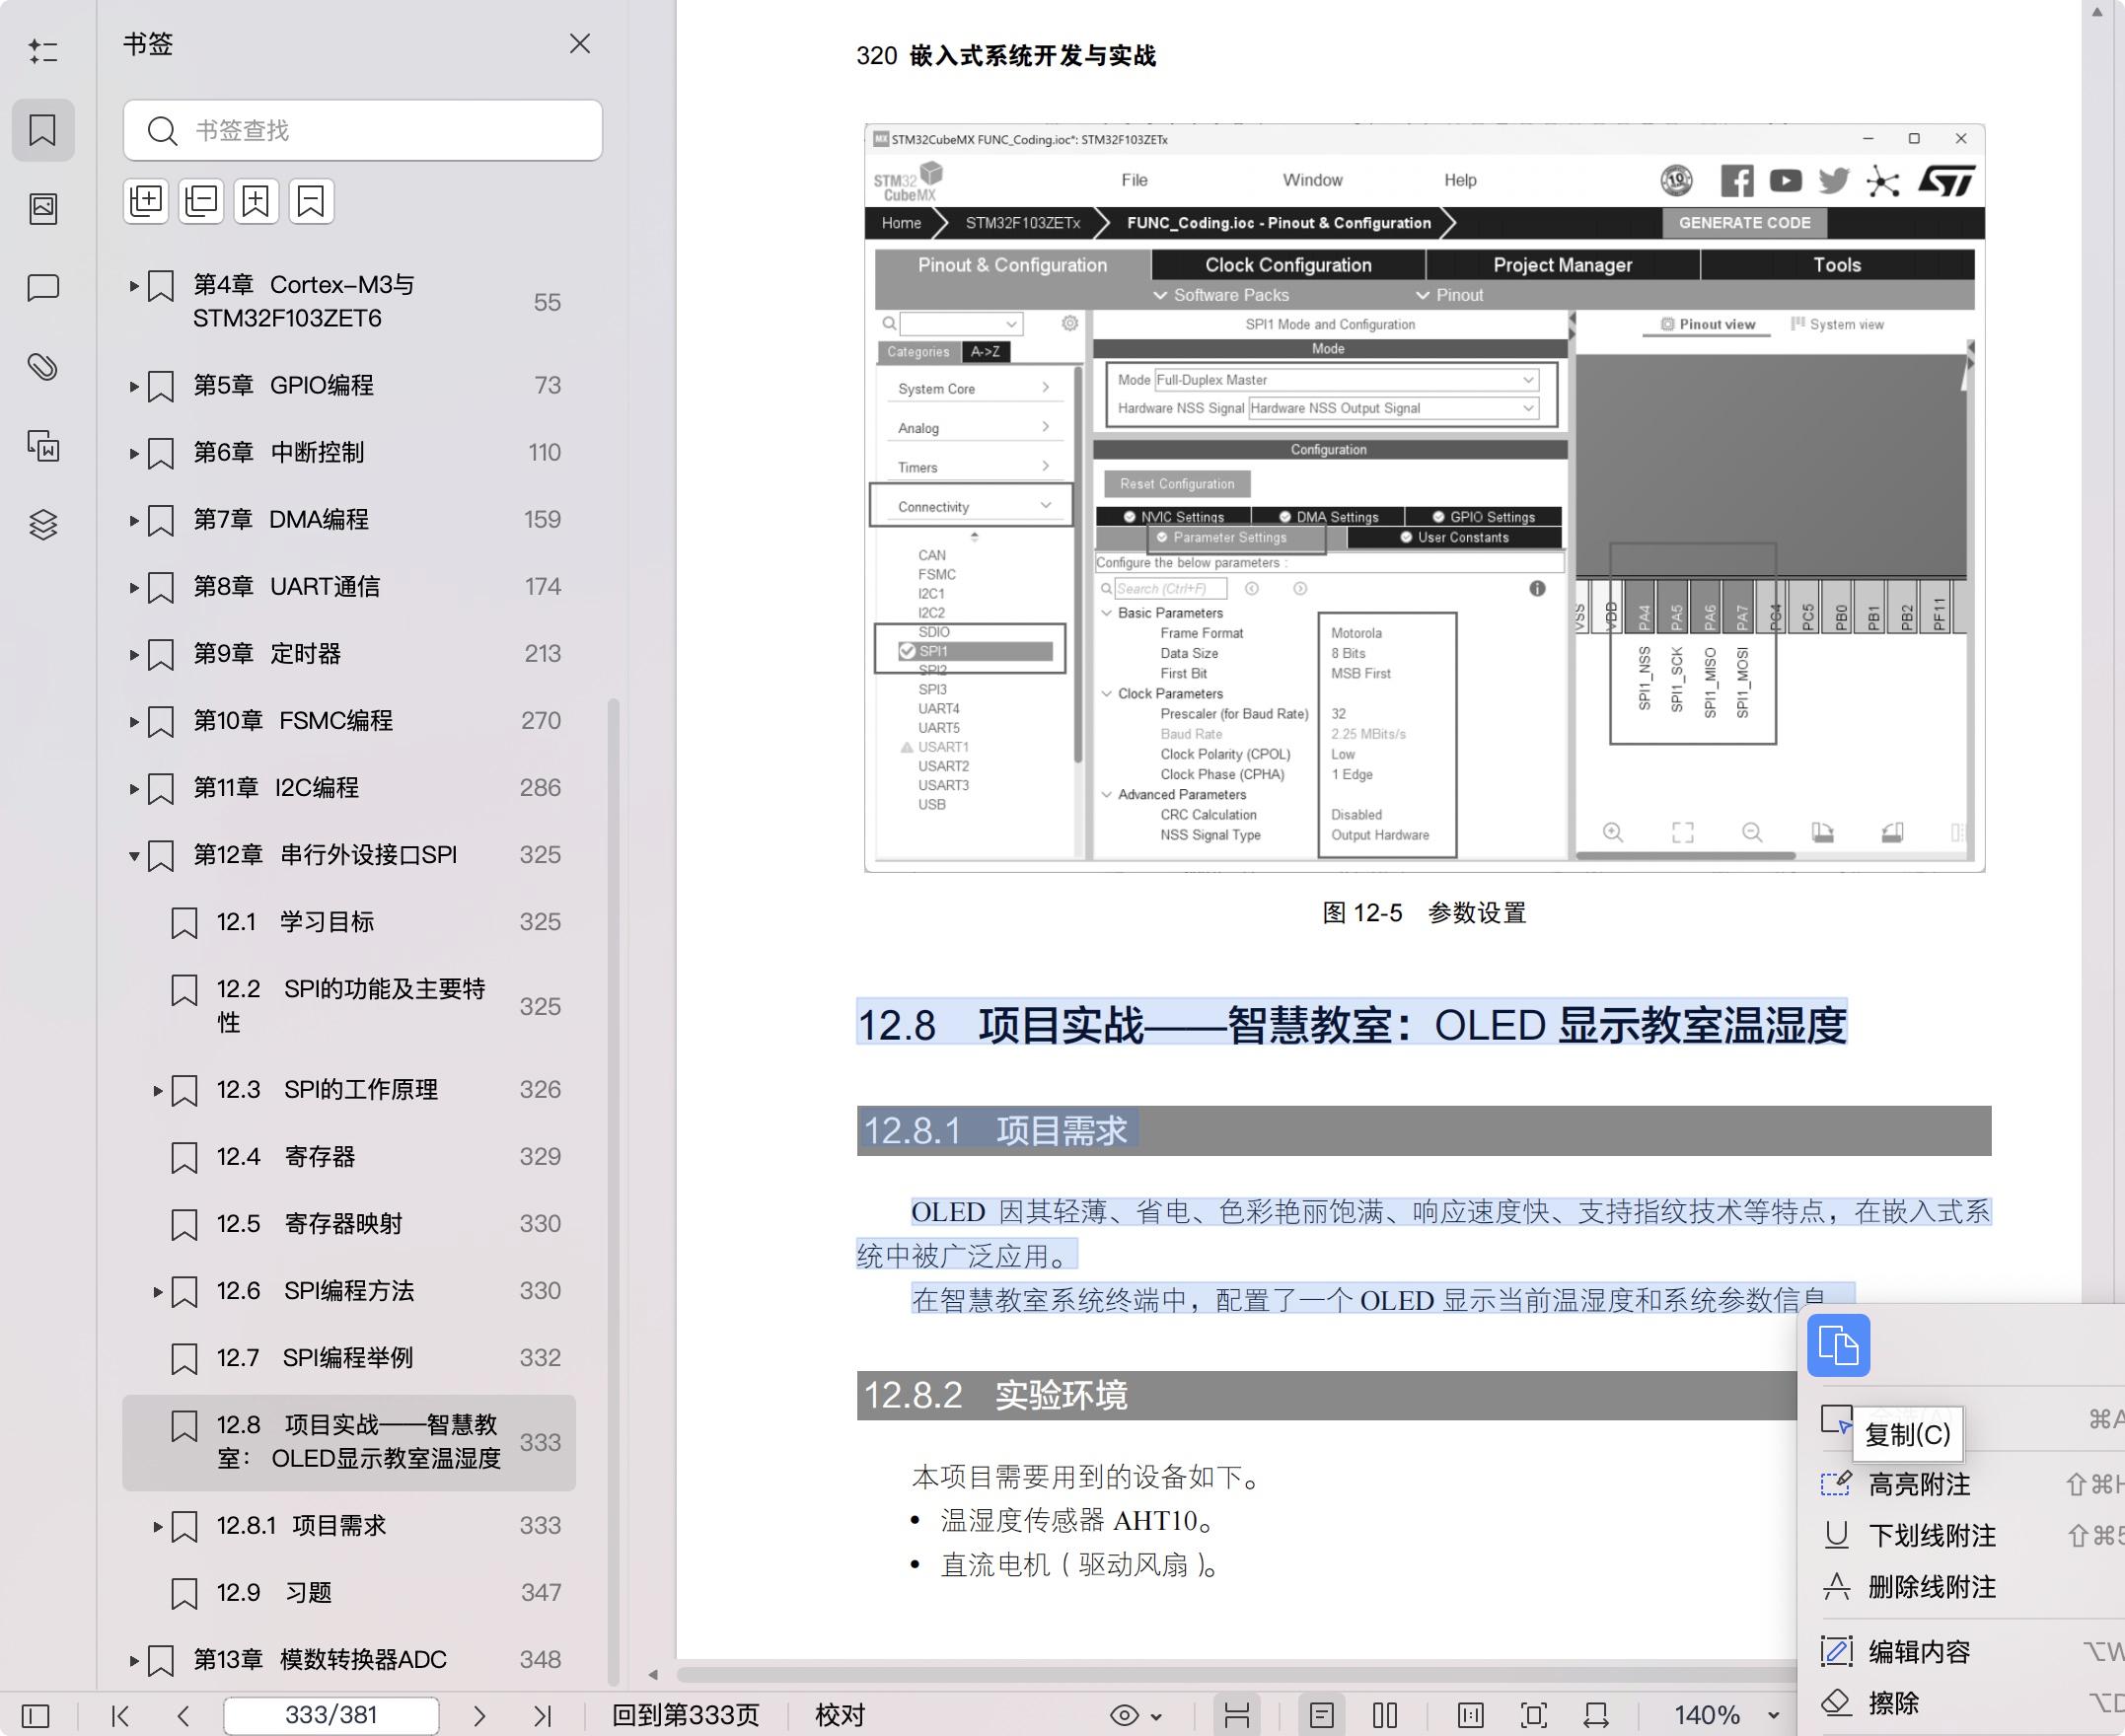Go to bookmark 12.7 SPI编程举例

pyautogui.click(x=349, y=1358)
